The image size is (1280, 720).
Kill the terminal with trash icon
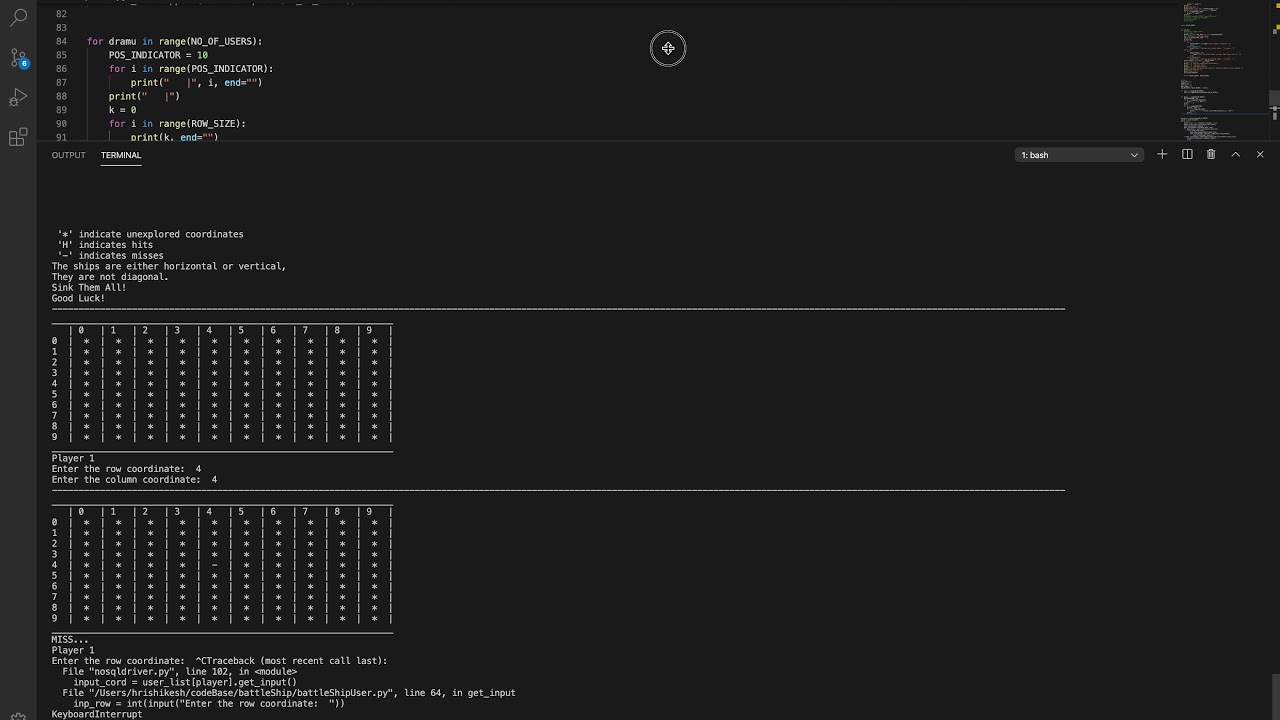(1211, 155)
